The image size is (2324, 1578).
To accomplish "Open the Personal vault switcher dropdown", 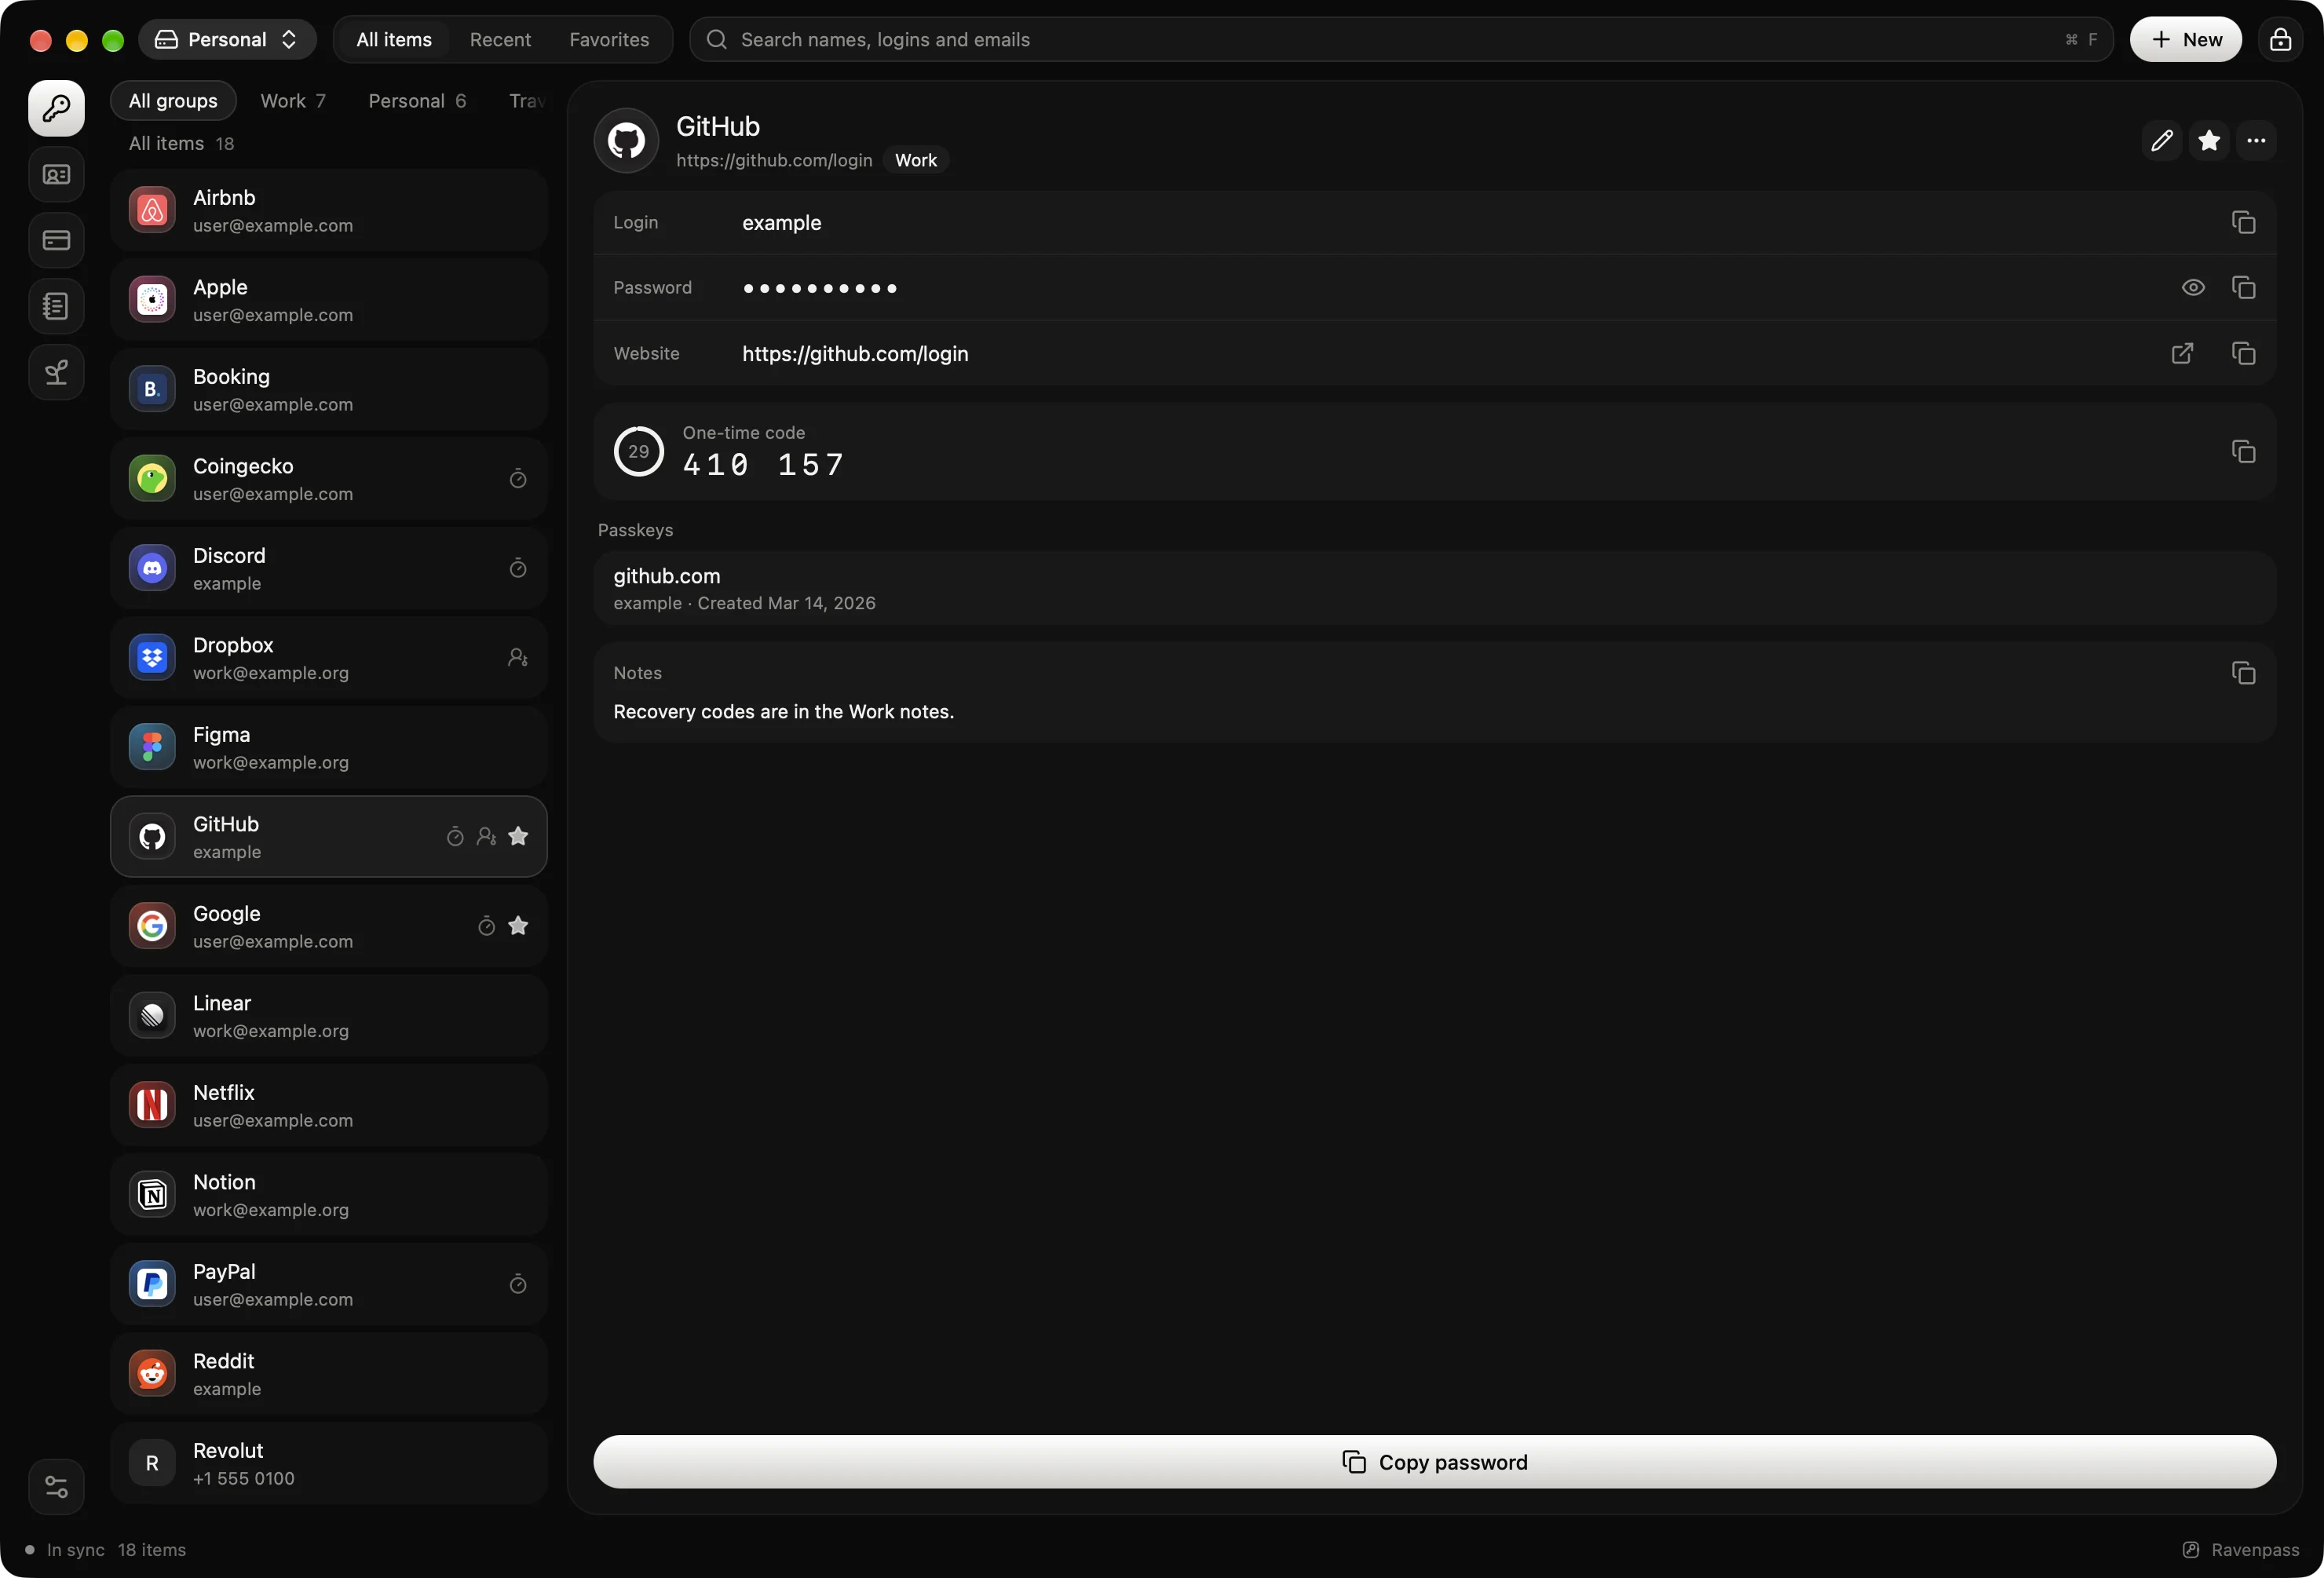I will [227, 39].
